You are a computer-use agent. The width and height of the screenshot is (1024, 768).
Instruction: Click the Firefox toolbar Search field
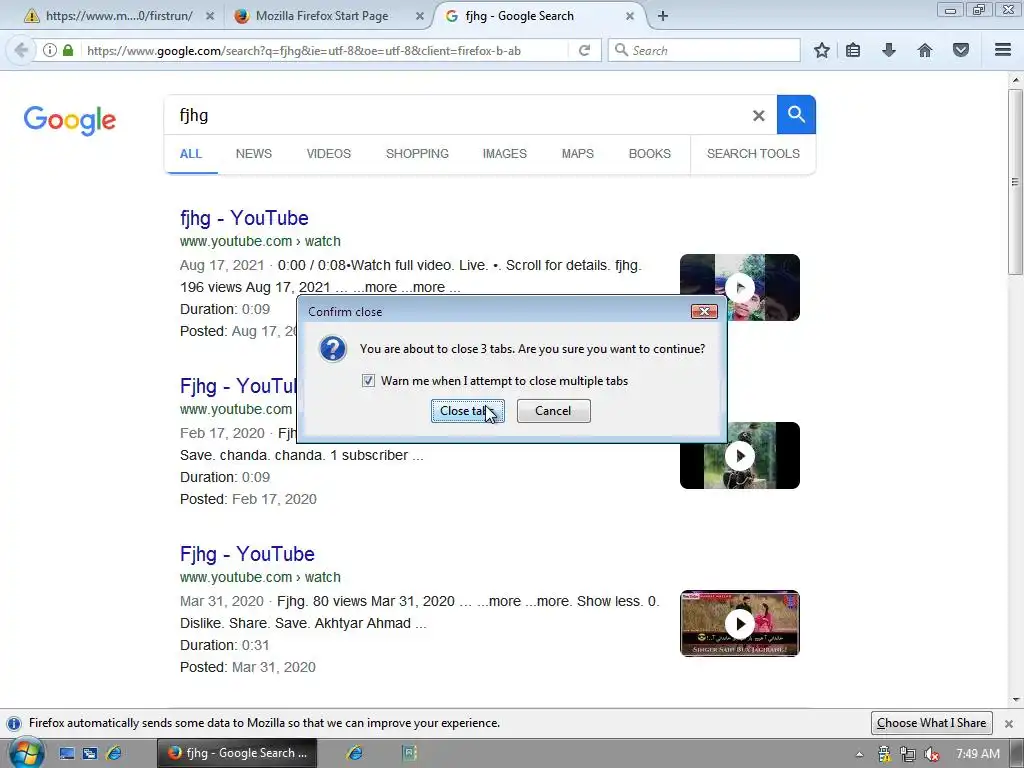pos(704,50)
